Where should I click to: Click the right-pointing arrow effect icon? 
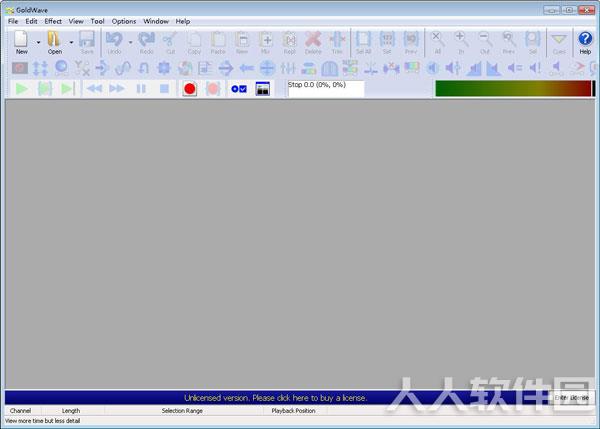click(226, 68)
